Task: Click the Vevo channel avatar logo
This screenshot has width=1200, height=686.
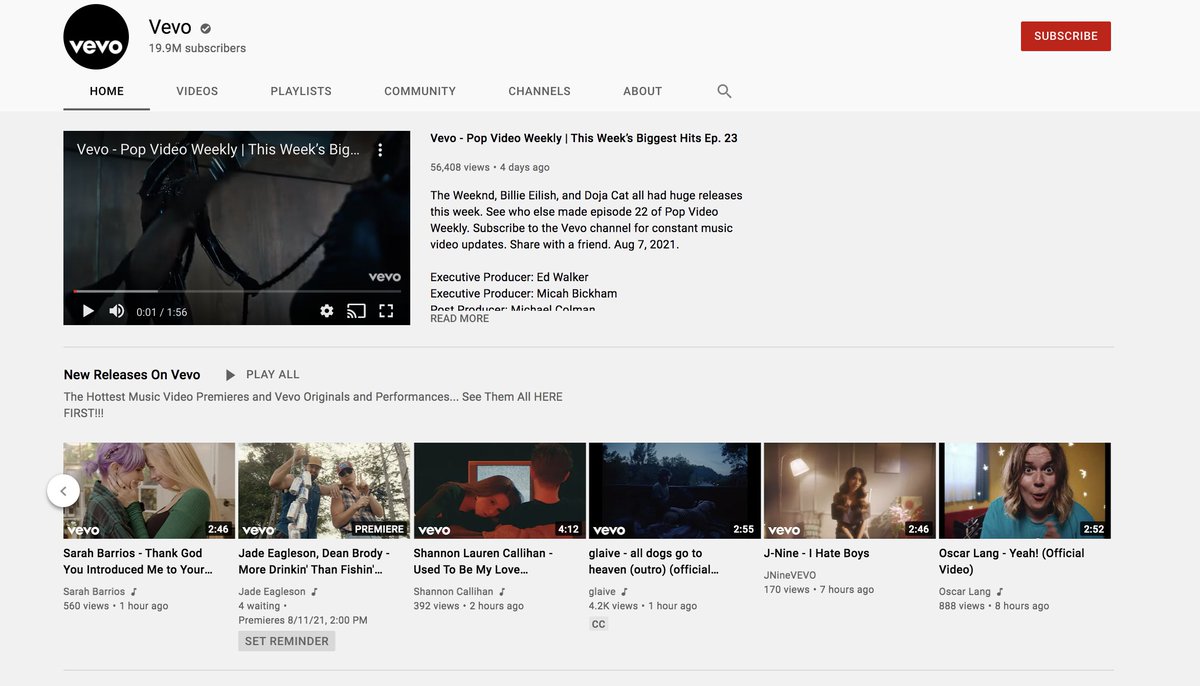Action: pyautogui.click(x=96, y=37)
